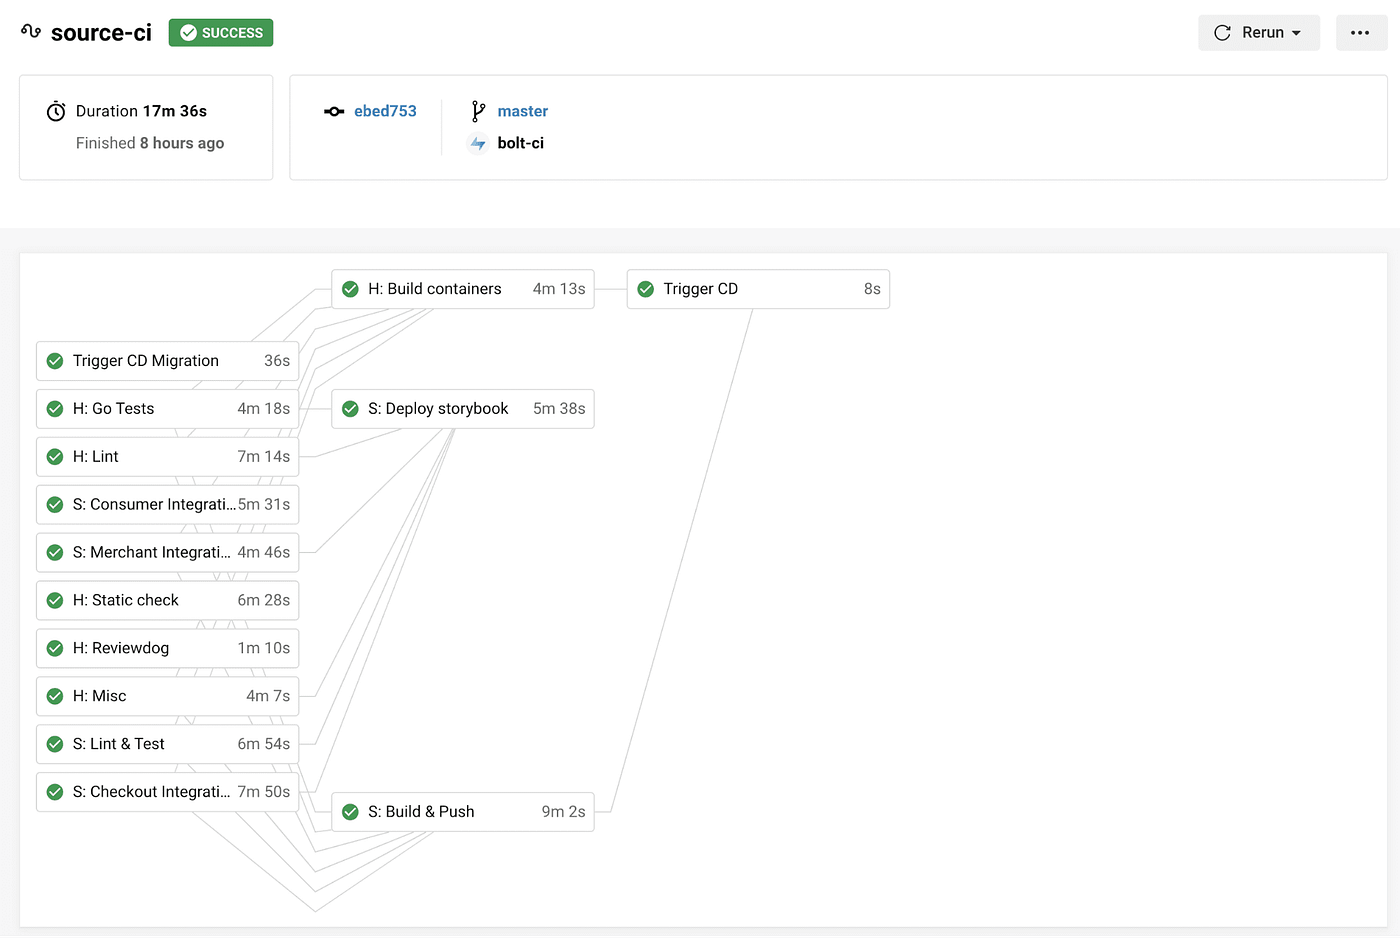This screenshot has width=1400, height=938.
Task: Open the H: Lint job
Action: pos(167,457)
